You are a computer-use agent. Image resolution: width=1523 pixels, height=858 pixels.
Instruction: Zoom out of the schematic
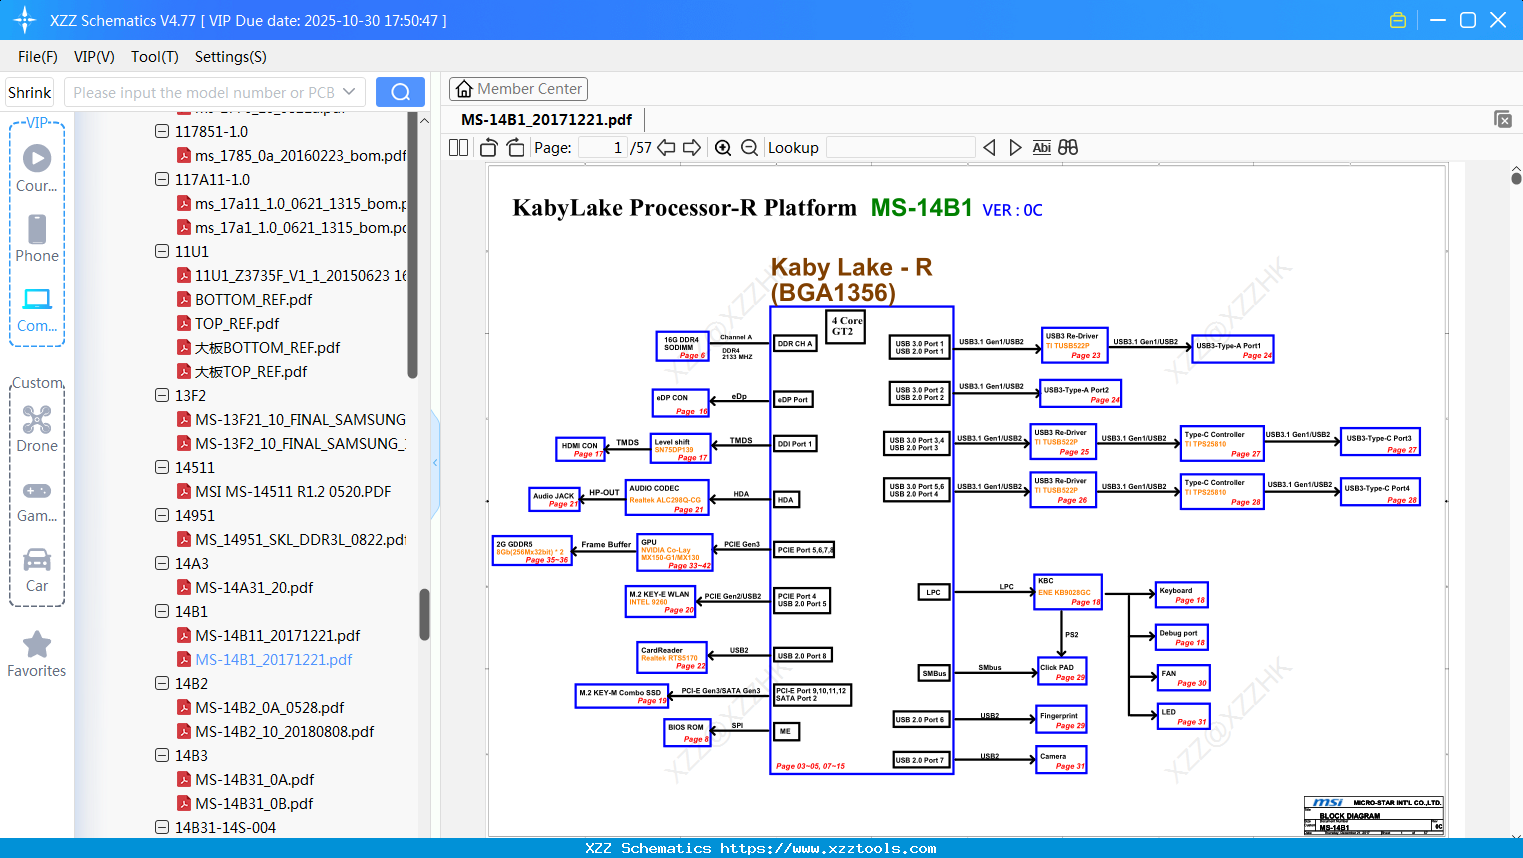[x=750, y=148]
